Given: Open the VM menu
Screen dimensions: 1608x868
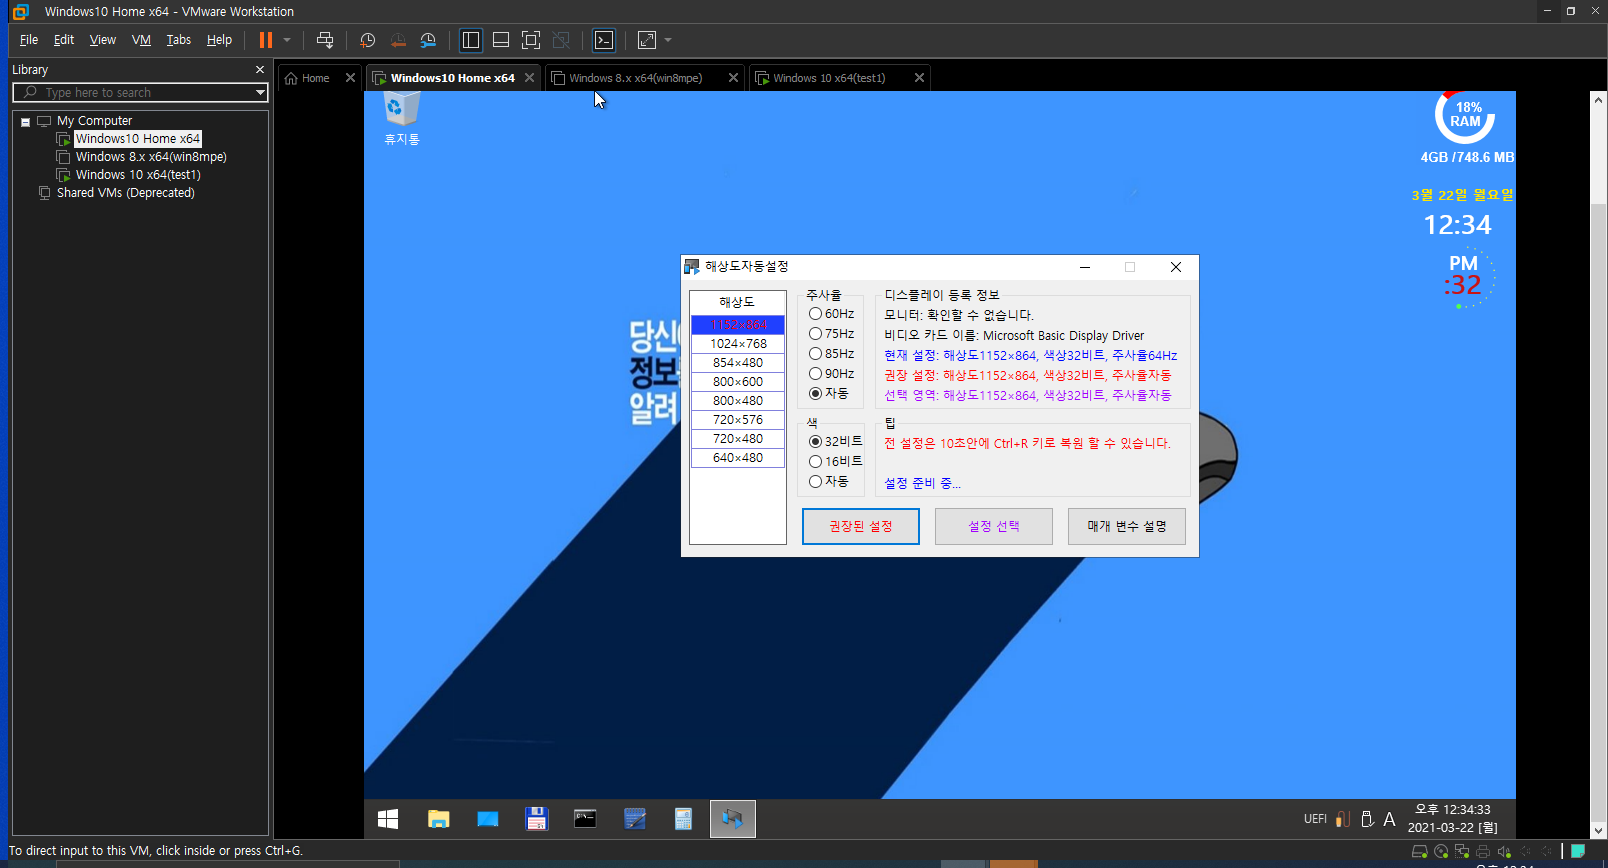Looking at the screenshot, I should click(141, 40).
